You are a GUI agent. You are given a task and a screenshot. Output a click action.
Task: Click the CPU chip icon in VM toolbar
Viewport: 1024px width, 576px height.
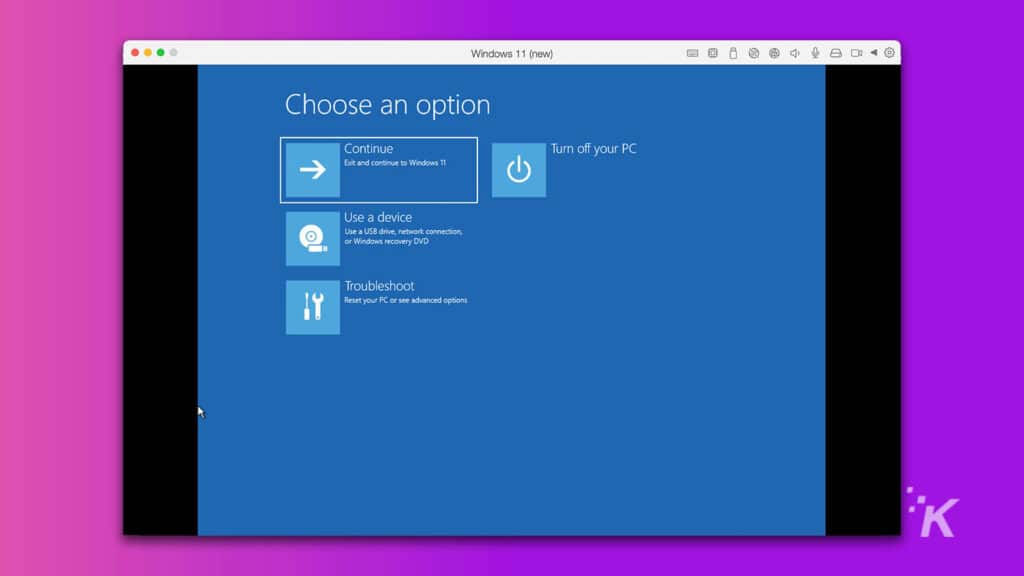[712, 54]
